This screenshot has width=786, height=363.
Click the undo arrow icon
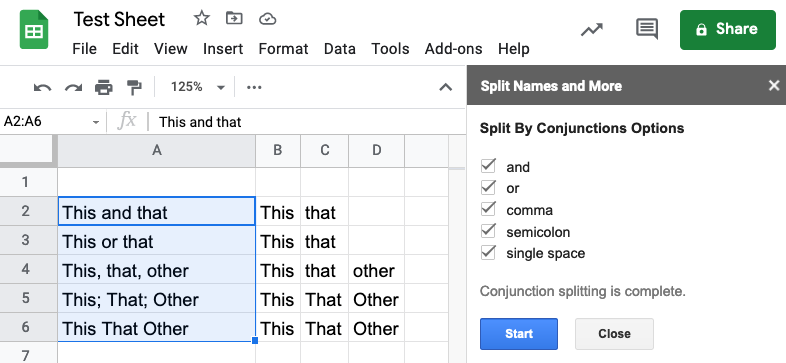coord(42,88)
